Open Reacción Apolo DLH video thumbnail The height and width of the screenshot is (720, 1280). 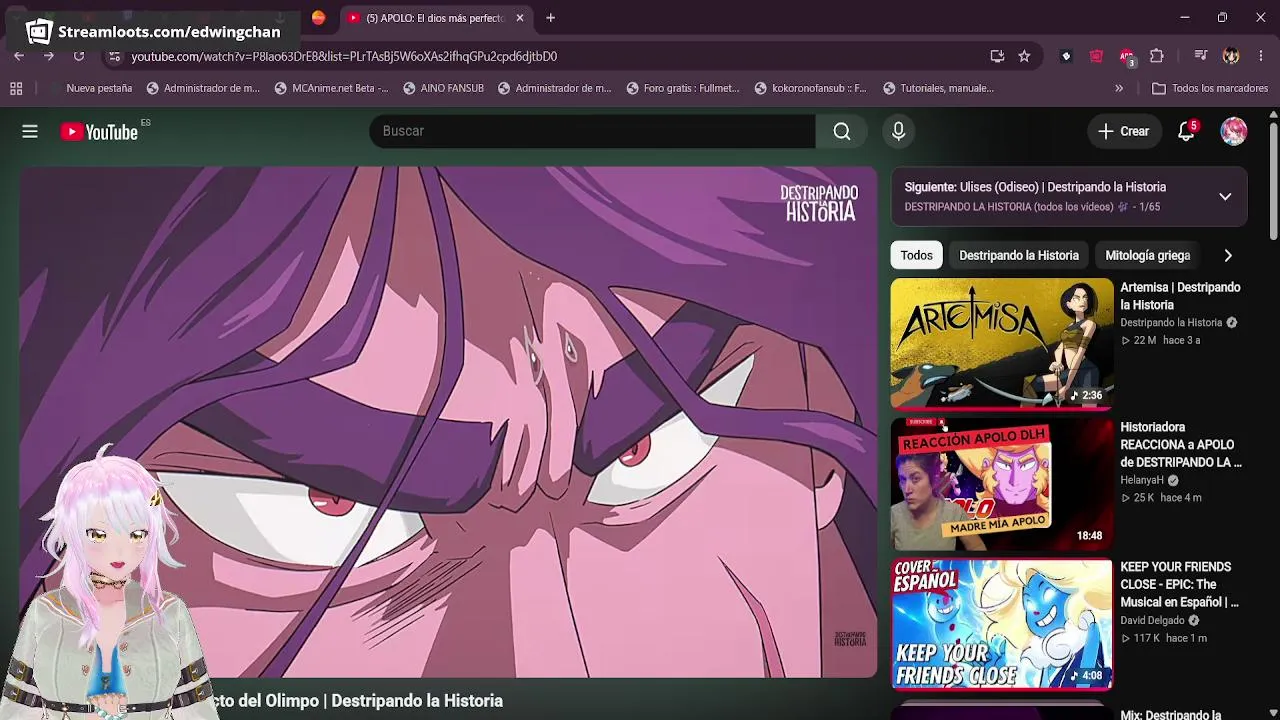click(1001, 484)
